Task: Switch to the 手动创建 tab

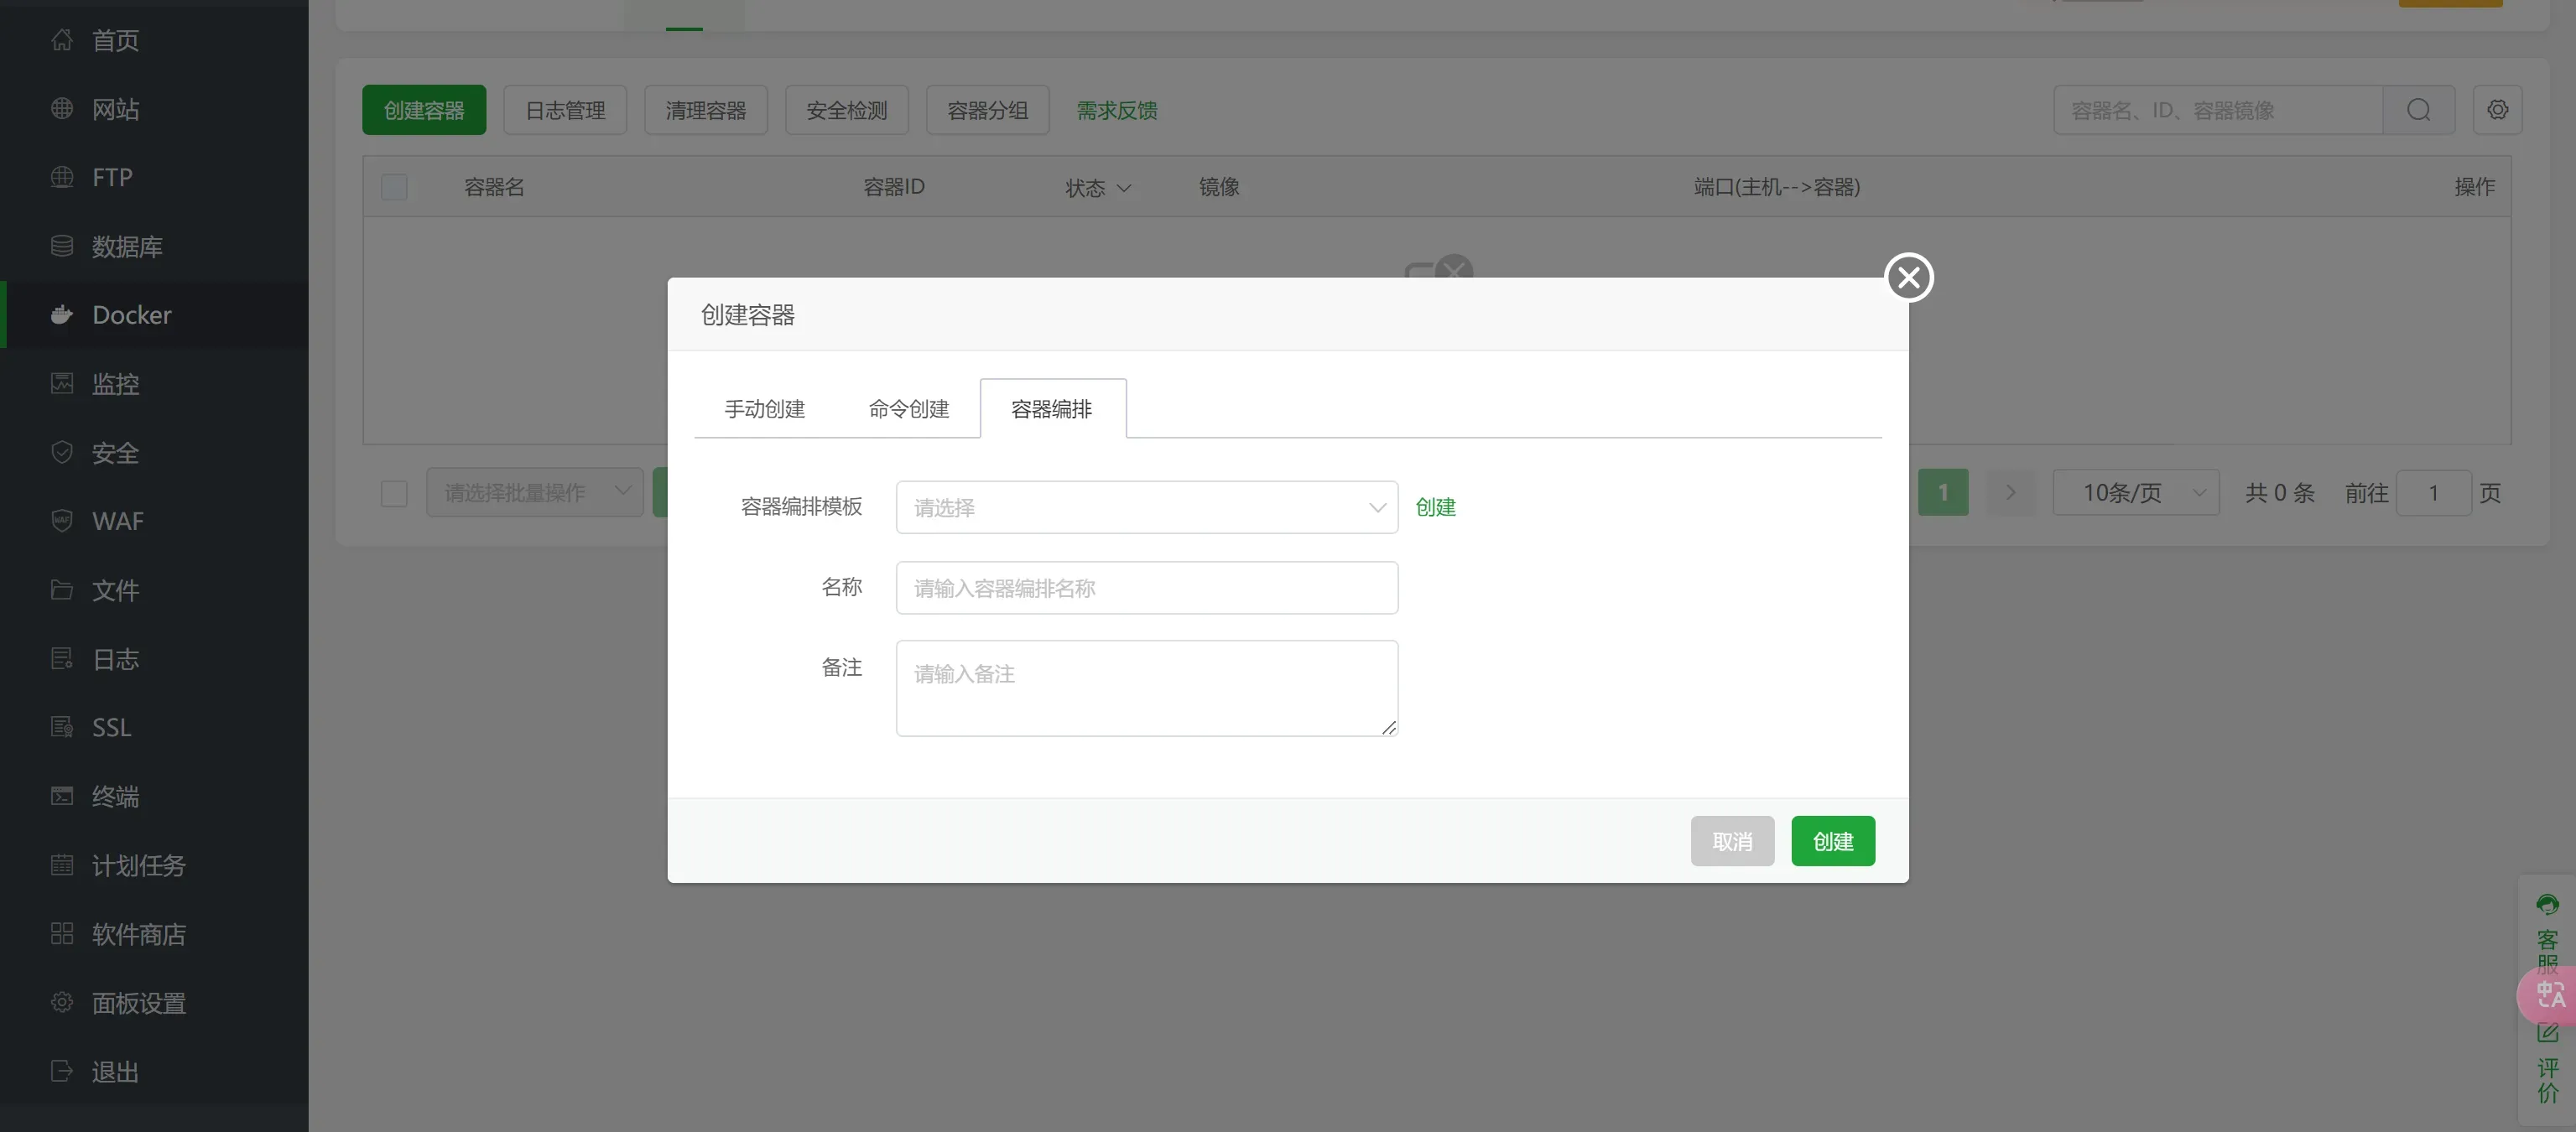Action: [x=765, y=409]
